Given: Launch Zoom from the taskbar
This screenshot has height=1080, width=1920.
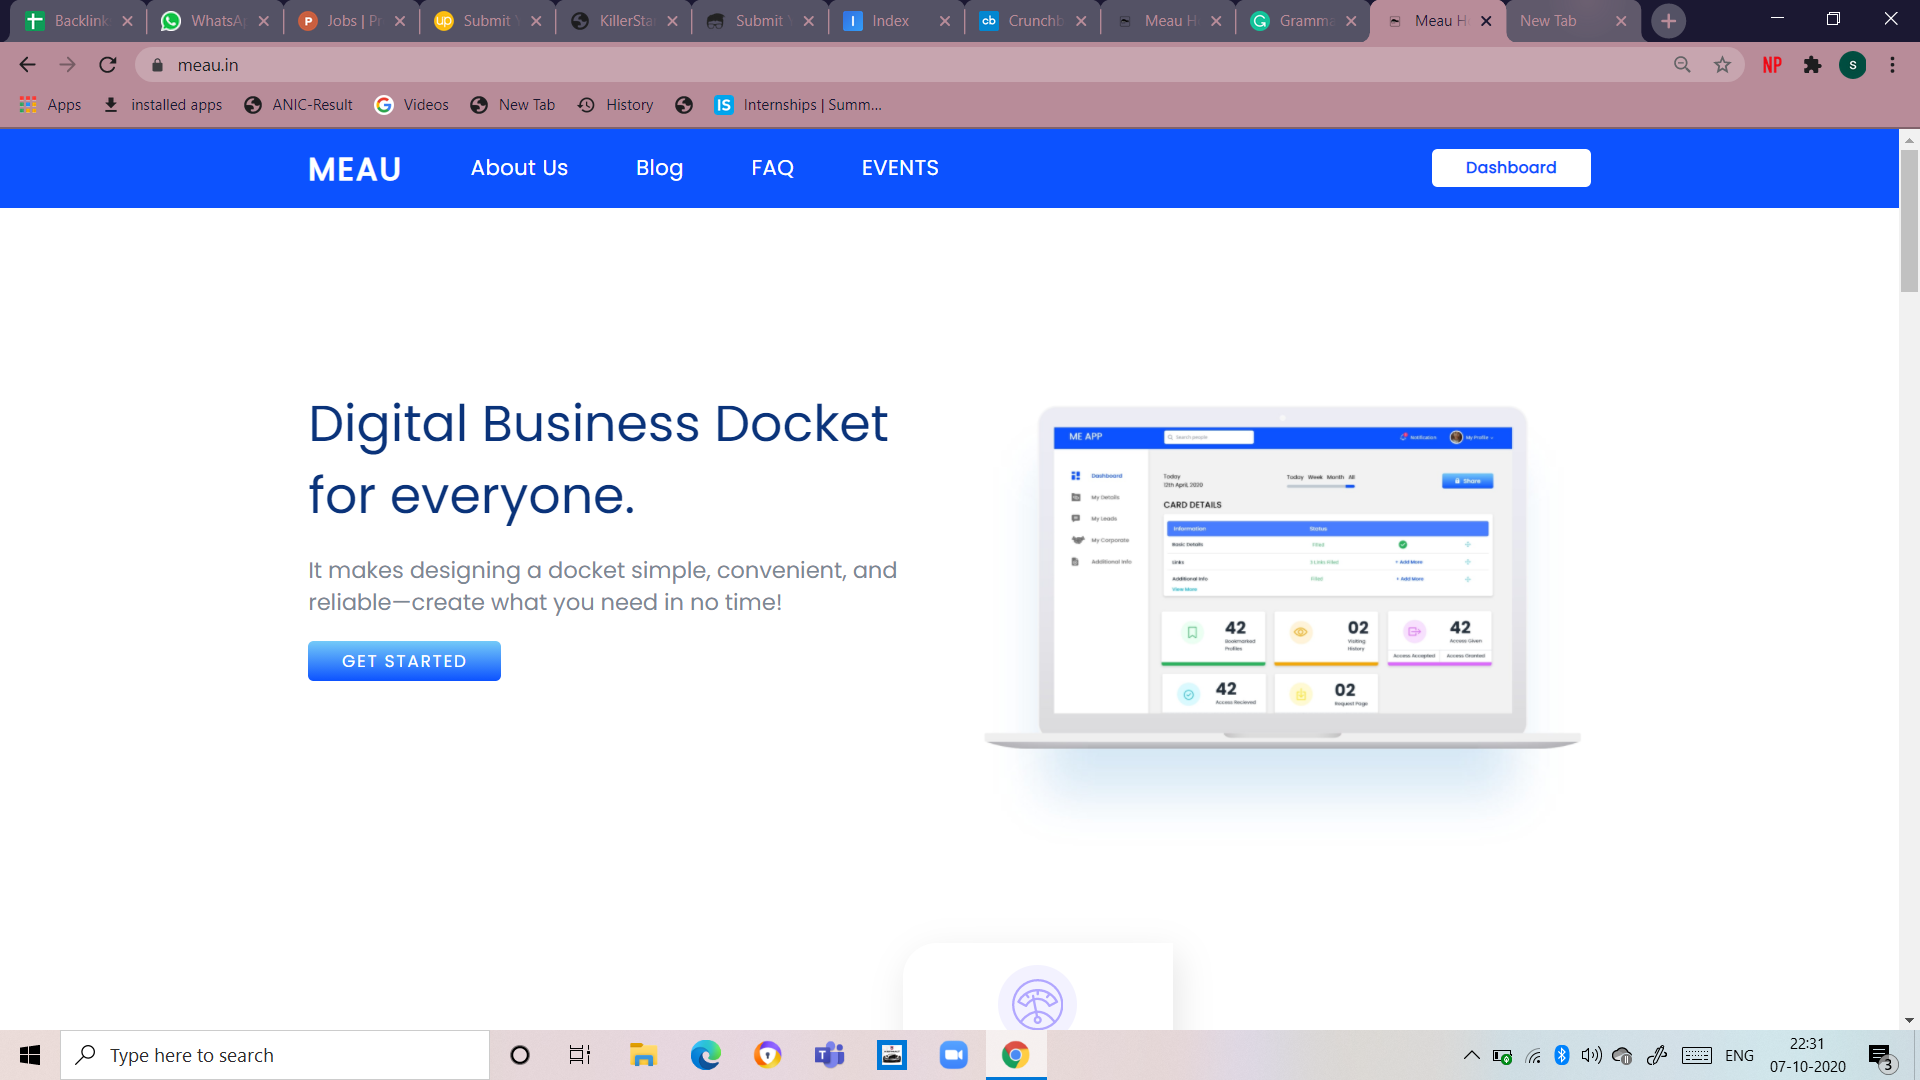Looking at the screenshot, I should tap(953, 1055).
